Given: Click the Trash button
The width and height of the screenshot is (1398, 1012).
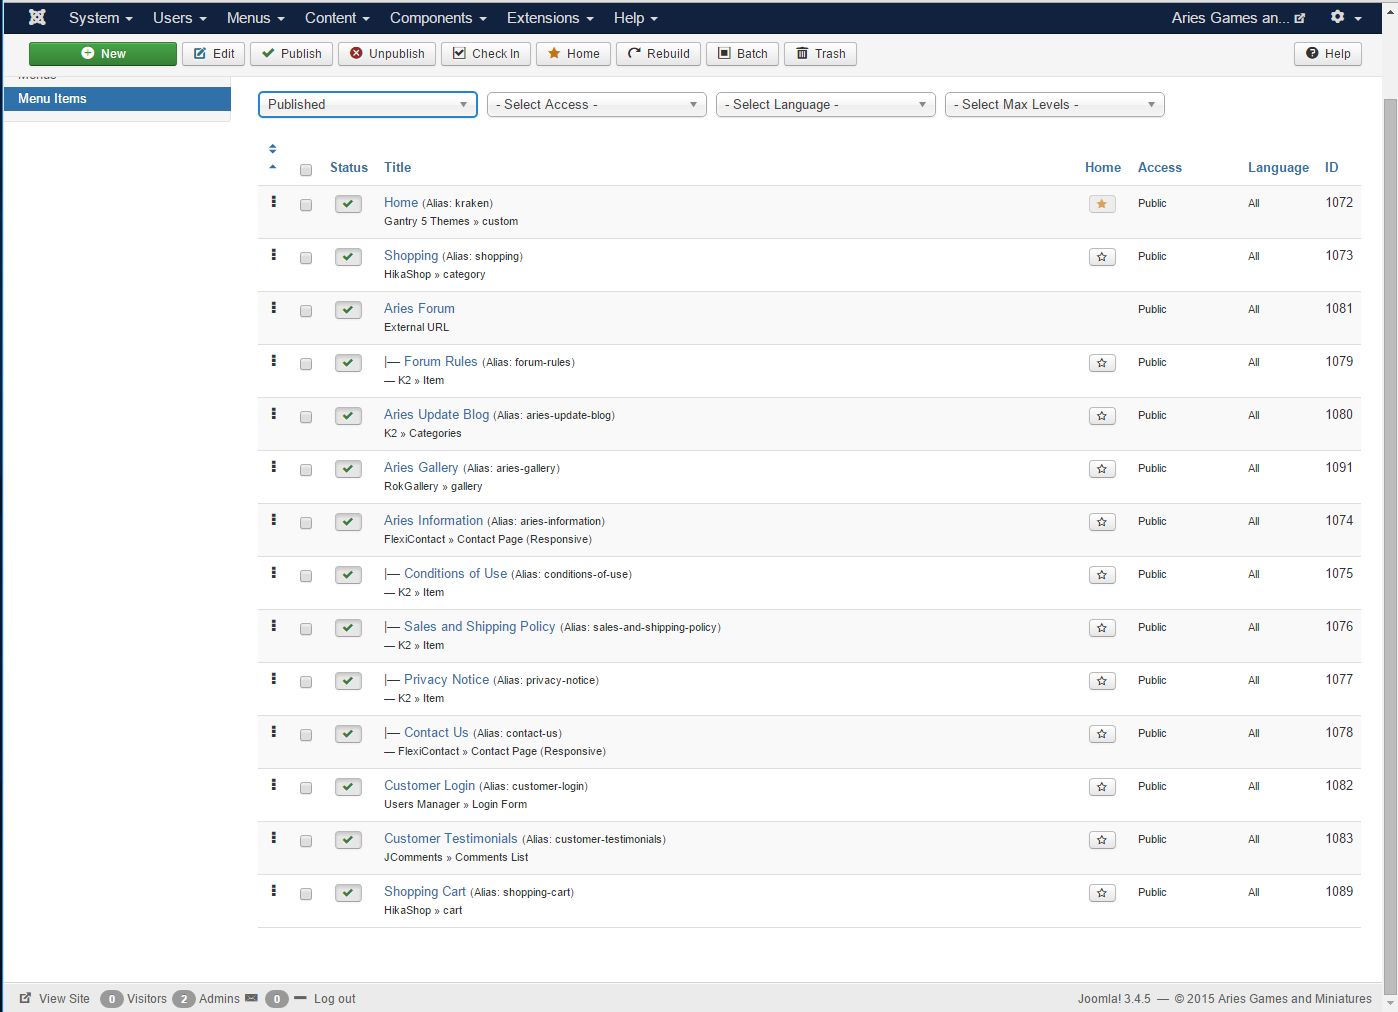Looking at the screenshot, I should click(x=820, y=54).
